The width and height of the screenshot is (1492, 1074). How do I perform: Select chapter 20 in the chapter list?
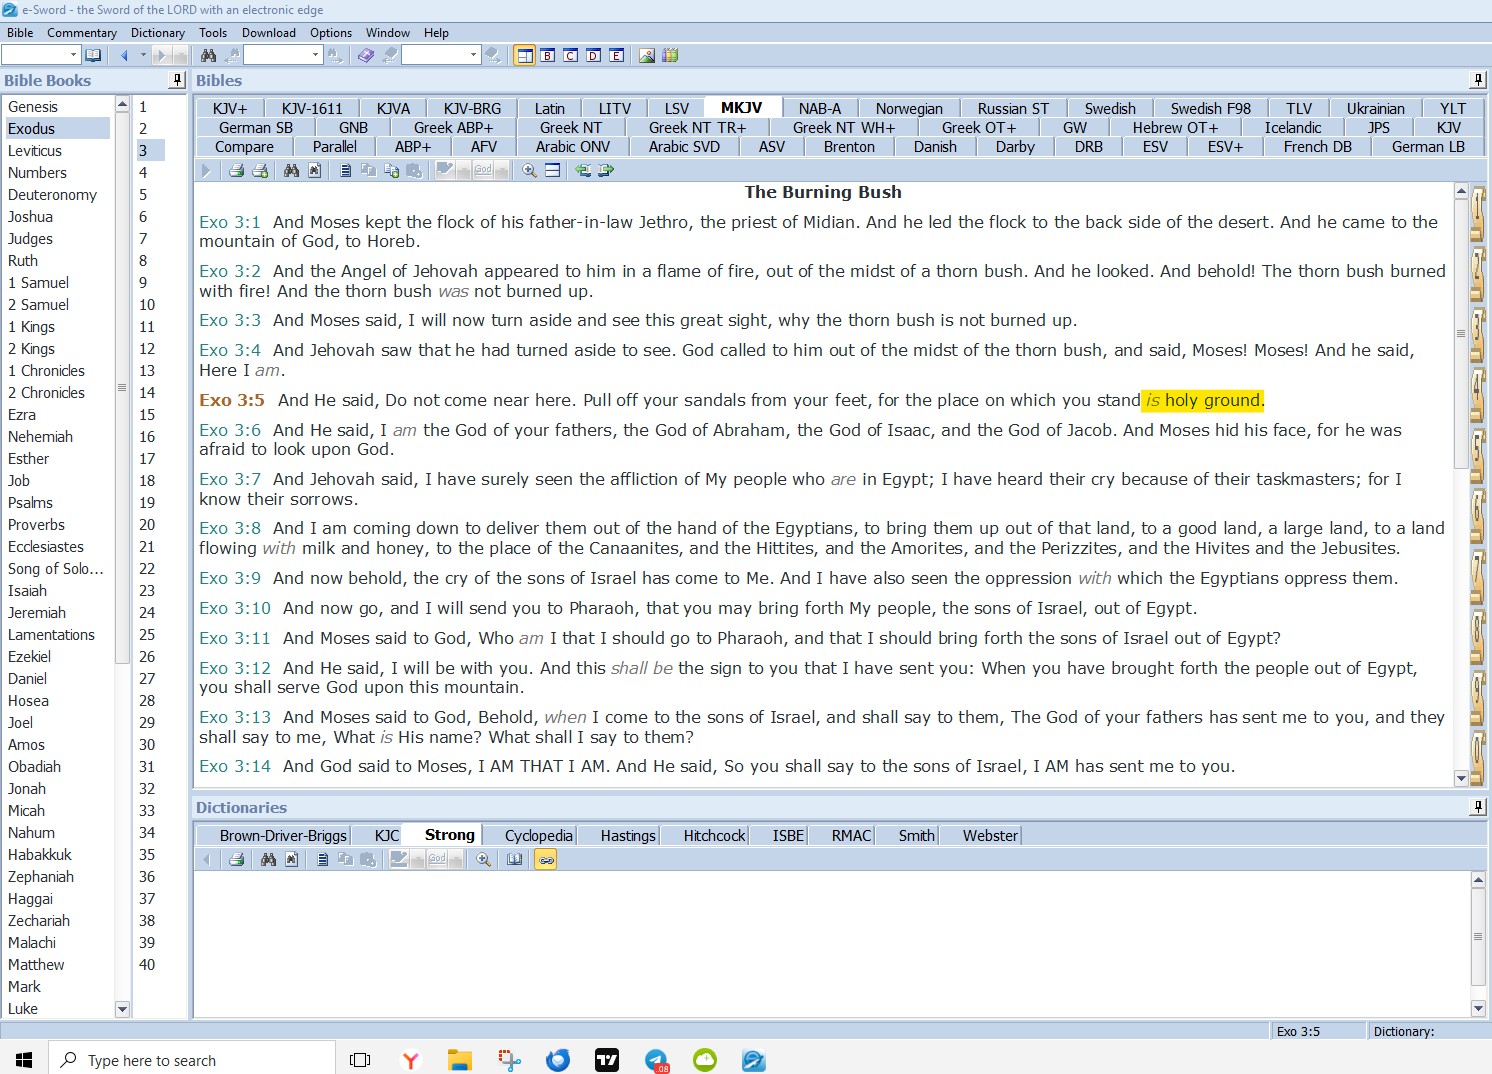147,525
